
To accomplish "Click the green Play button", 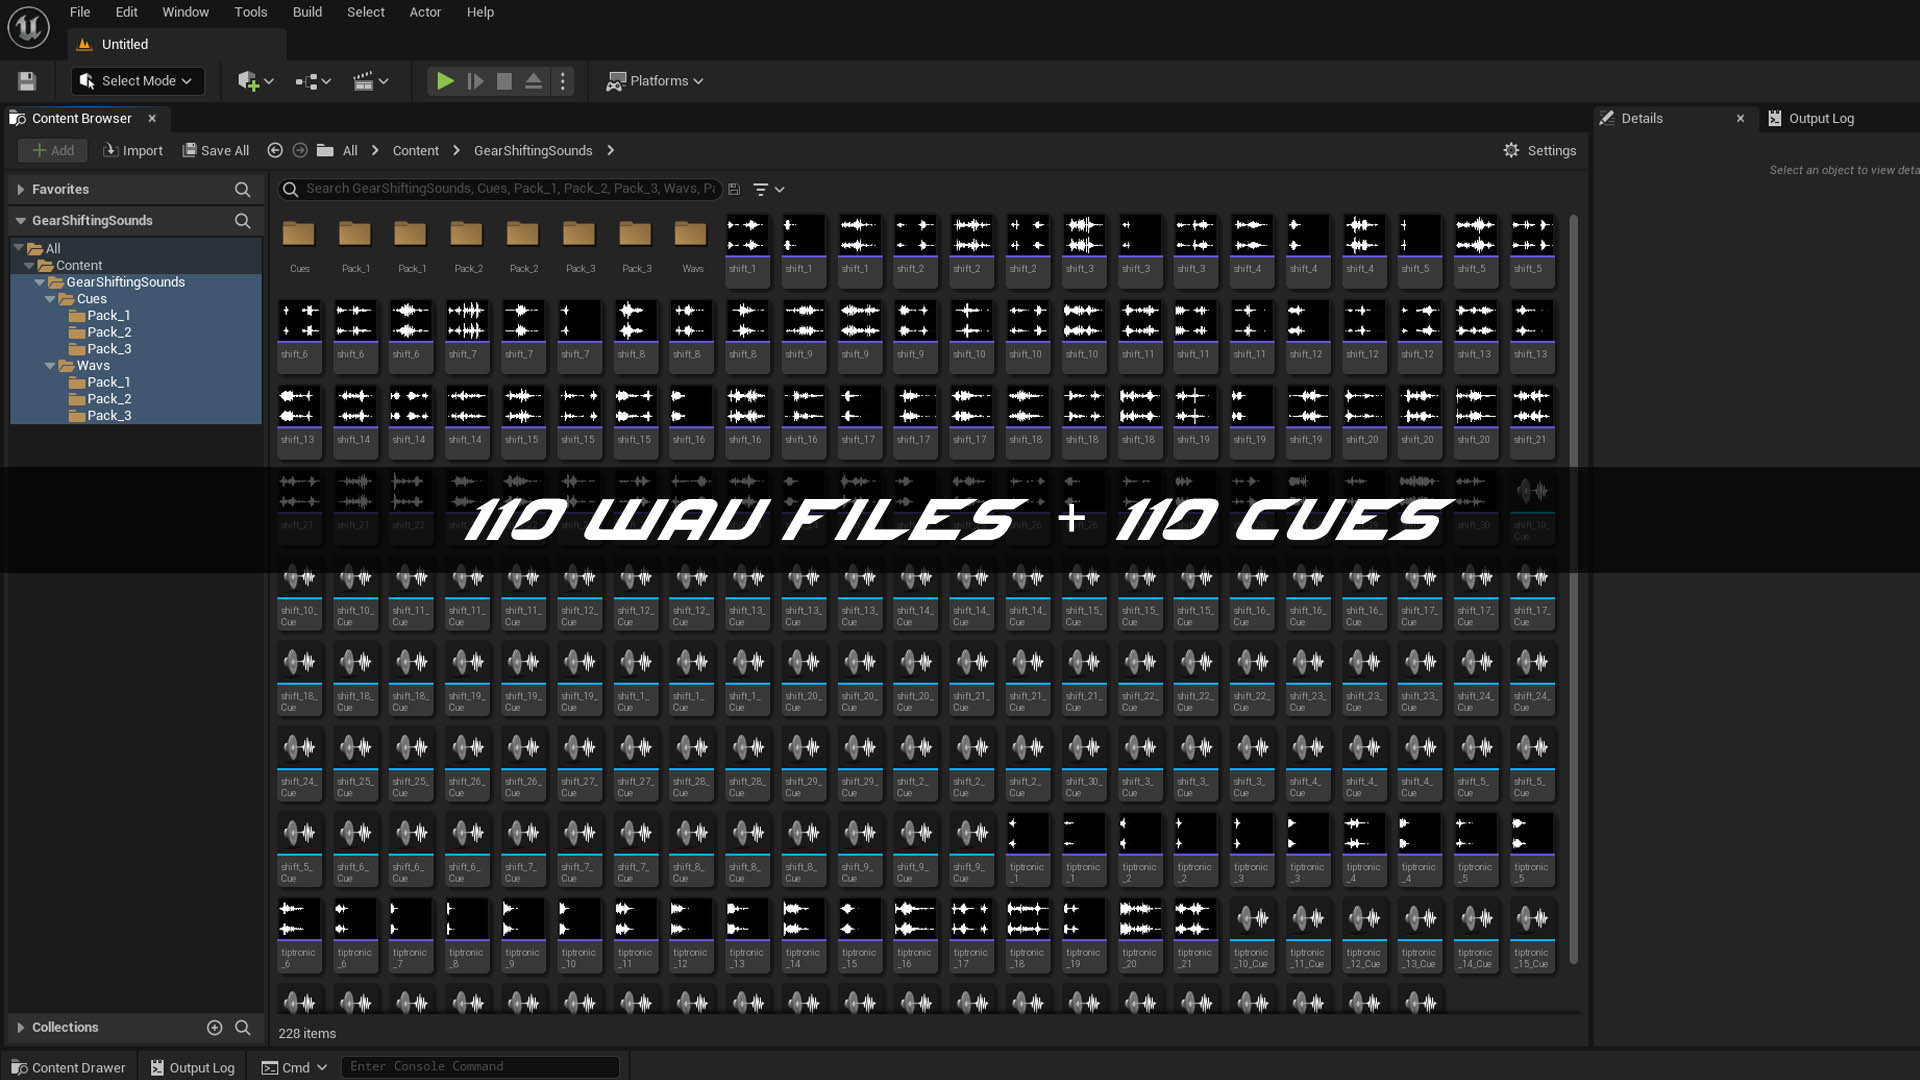I will coord(445,81).
